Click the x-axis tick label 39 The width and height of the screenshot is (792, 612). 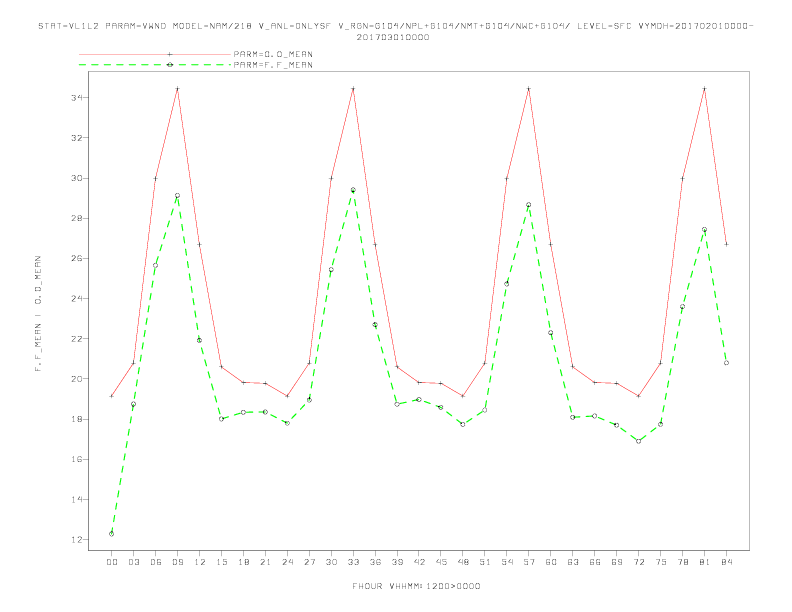397,562
